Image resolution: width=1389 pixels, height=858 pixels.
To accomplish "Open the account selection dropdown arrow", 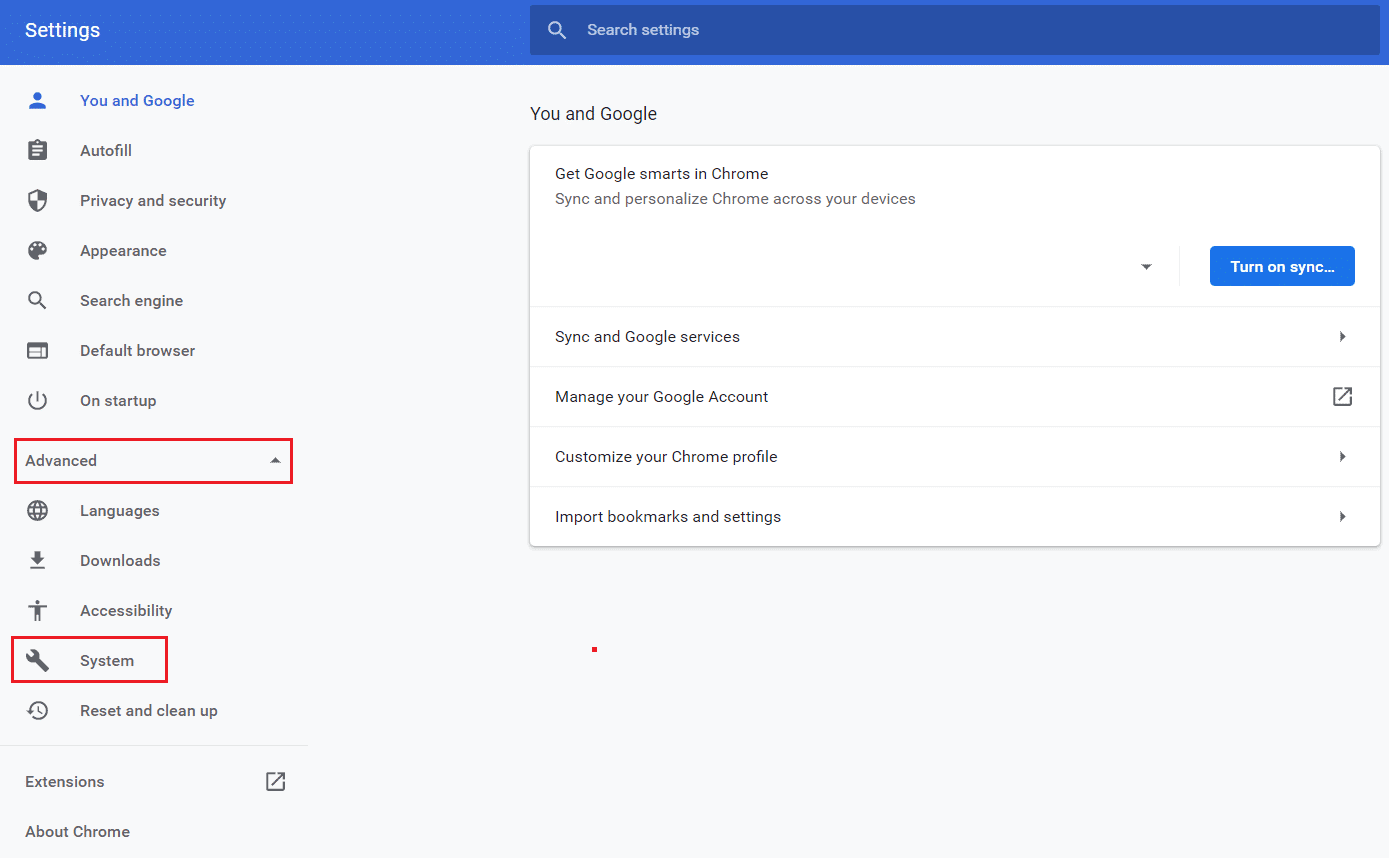I will [x=1145, y=266].
